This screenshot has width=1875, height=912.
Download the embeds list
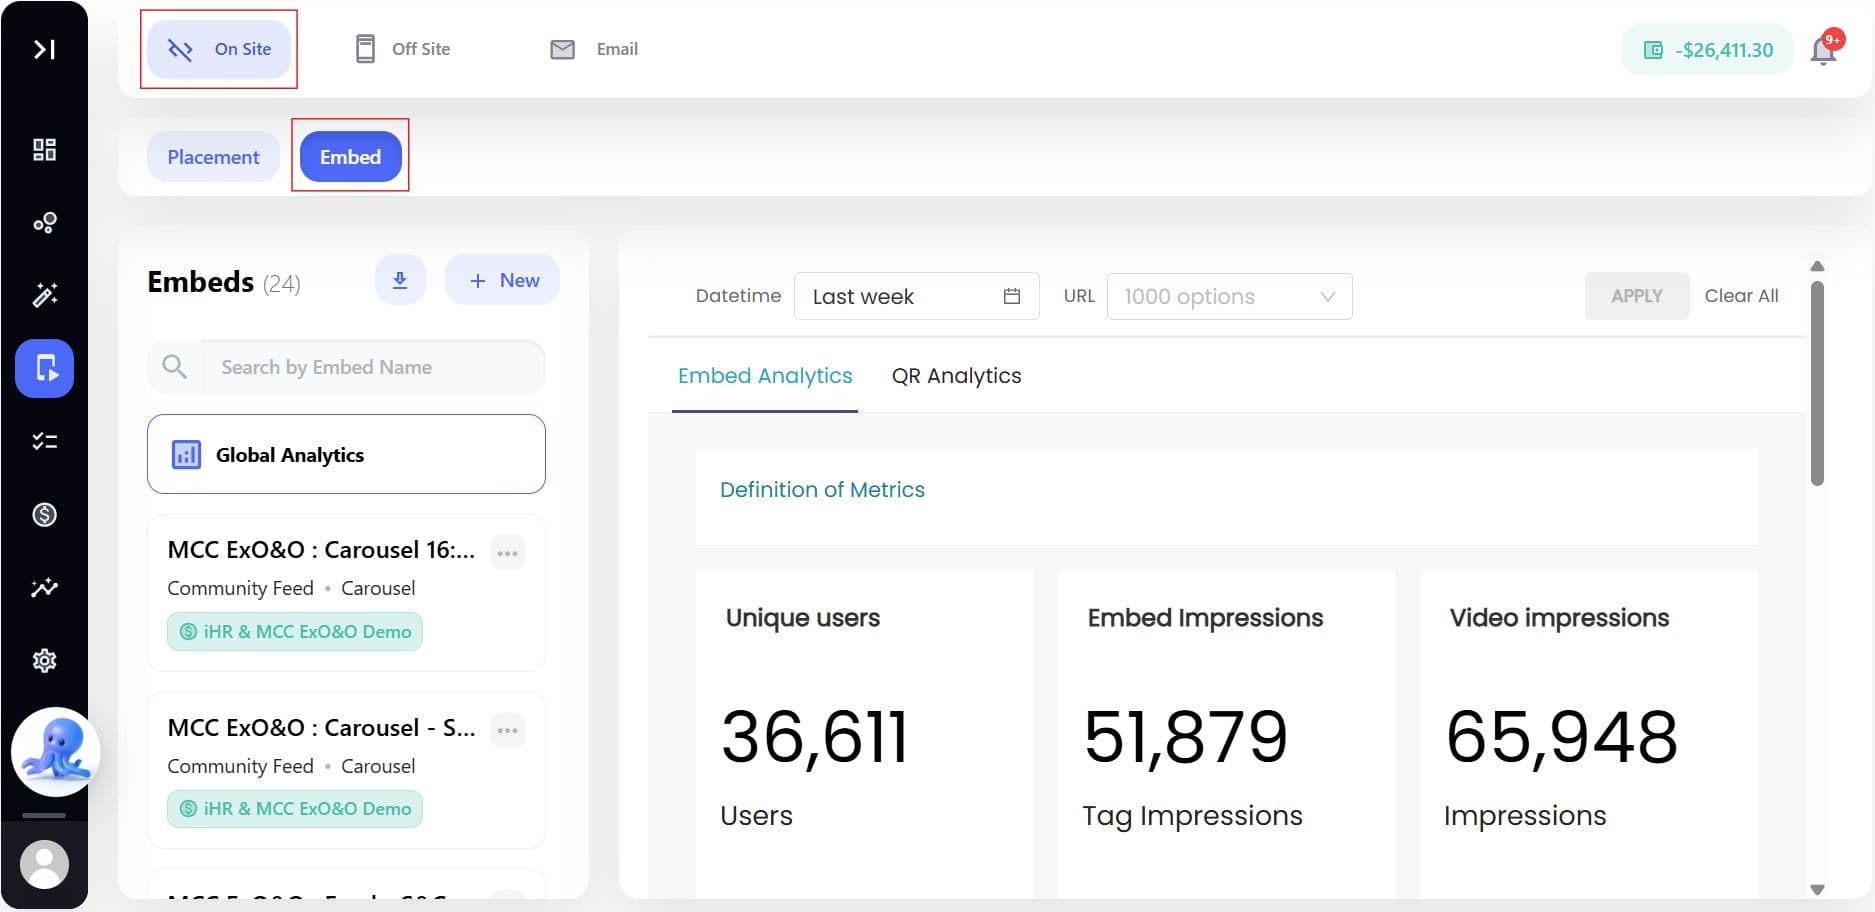400,280
